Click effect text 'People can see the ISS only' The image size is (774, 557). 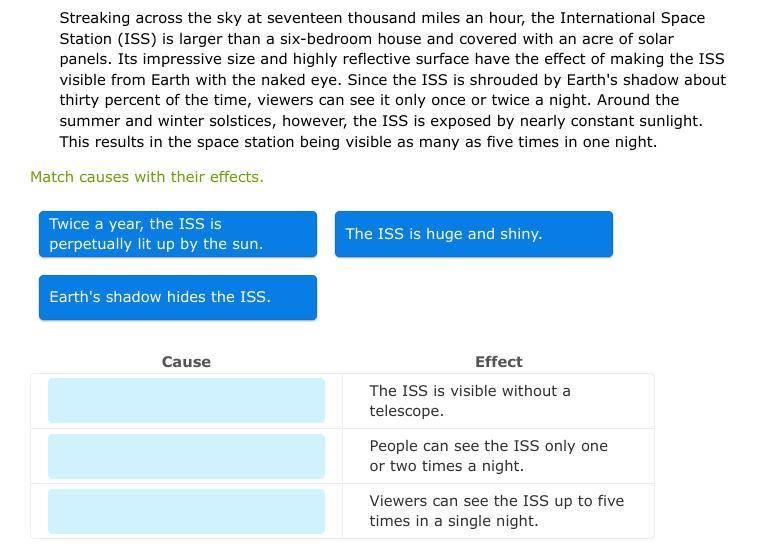pyautogui.click(x=489, y=456)
